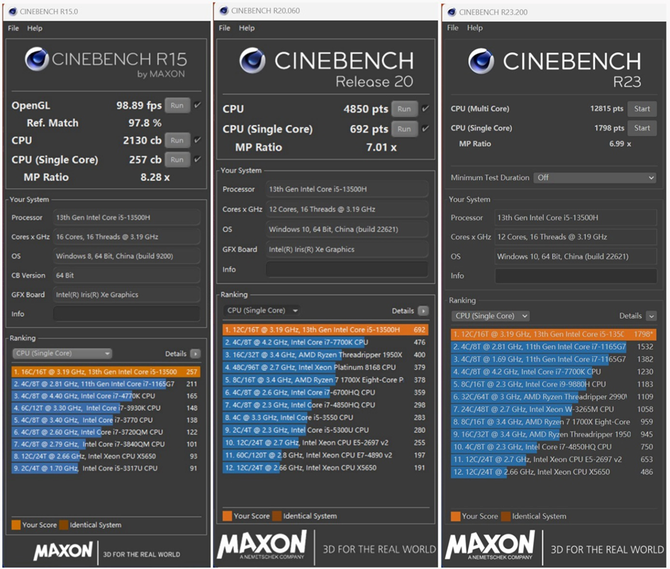Run the CPU test in R20
Screen dimensions: 670x569
tap(404, 109)
